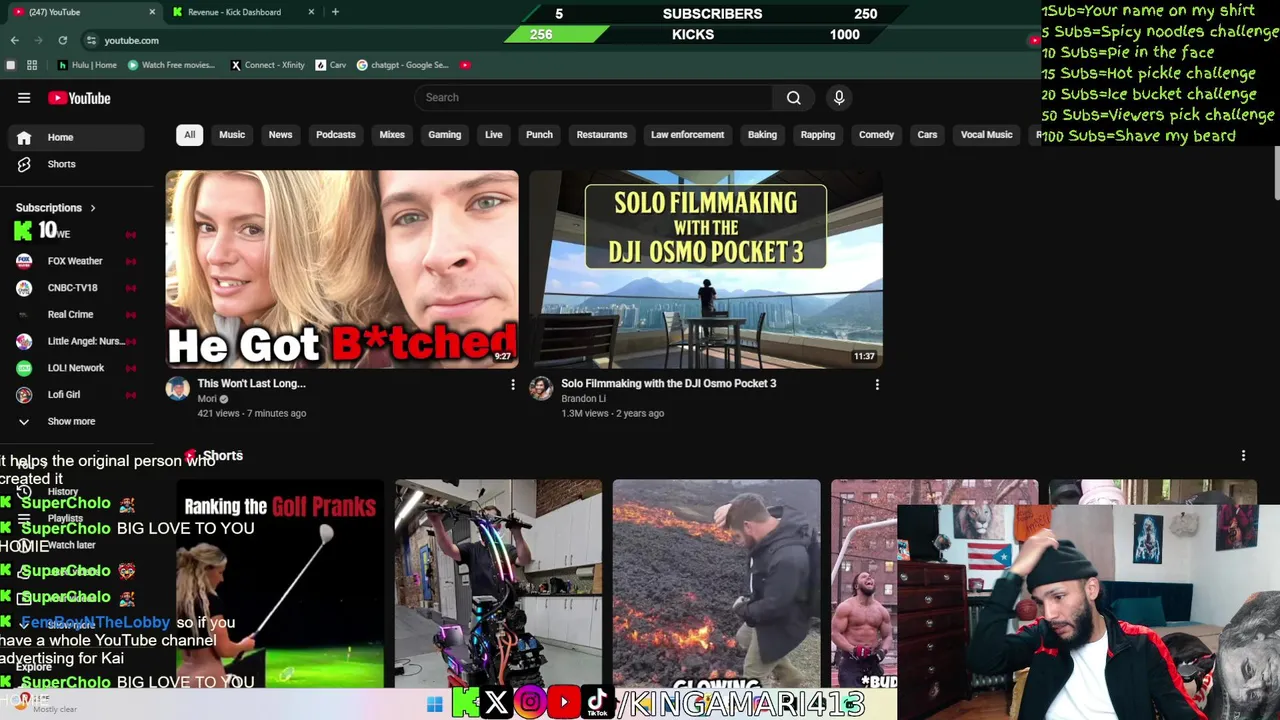Play the DJI Osmo Pocket 3 thumbnail

click(706, 269)
